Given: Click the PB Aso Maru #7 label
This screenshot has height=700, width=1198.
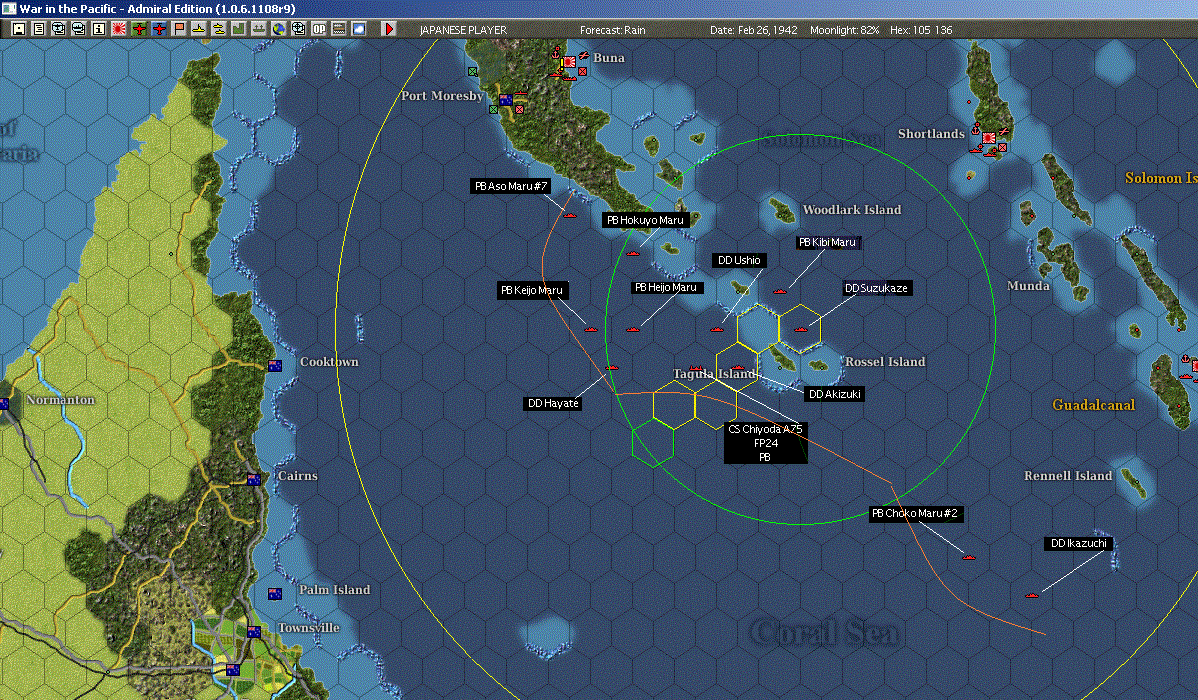Looking at the screenshot, I should point(511,186).
